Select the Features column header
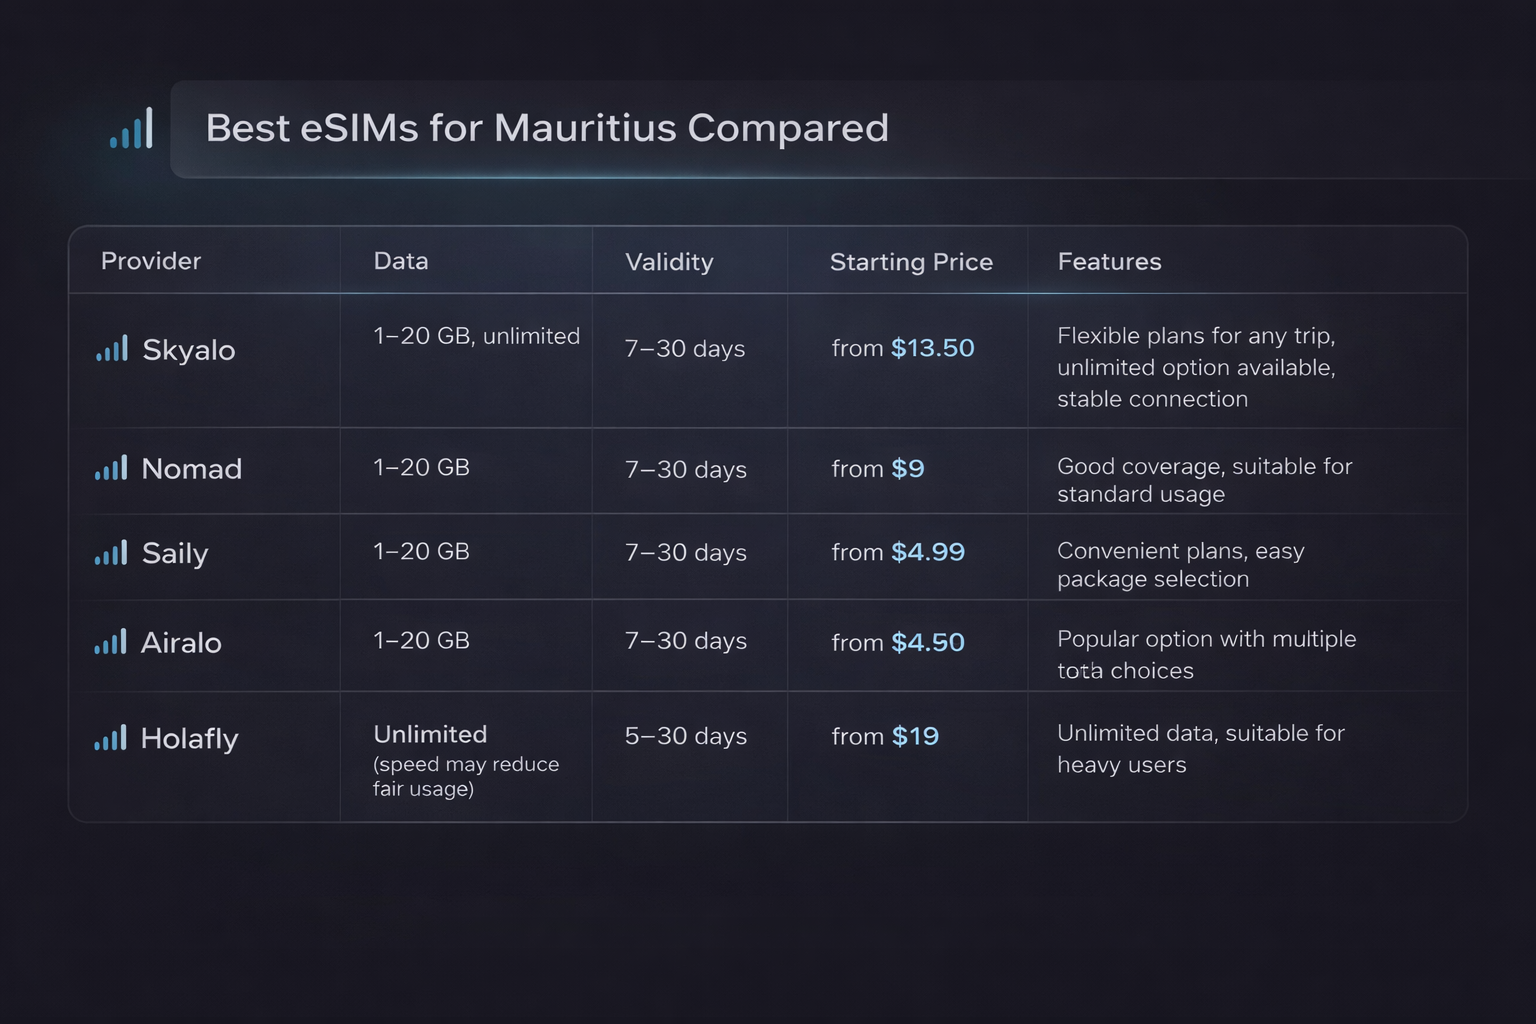This screenshot has width=1536, height=1024. (x=1109, y=261)
